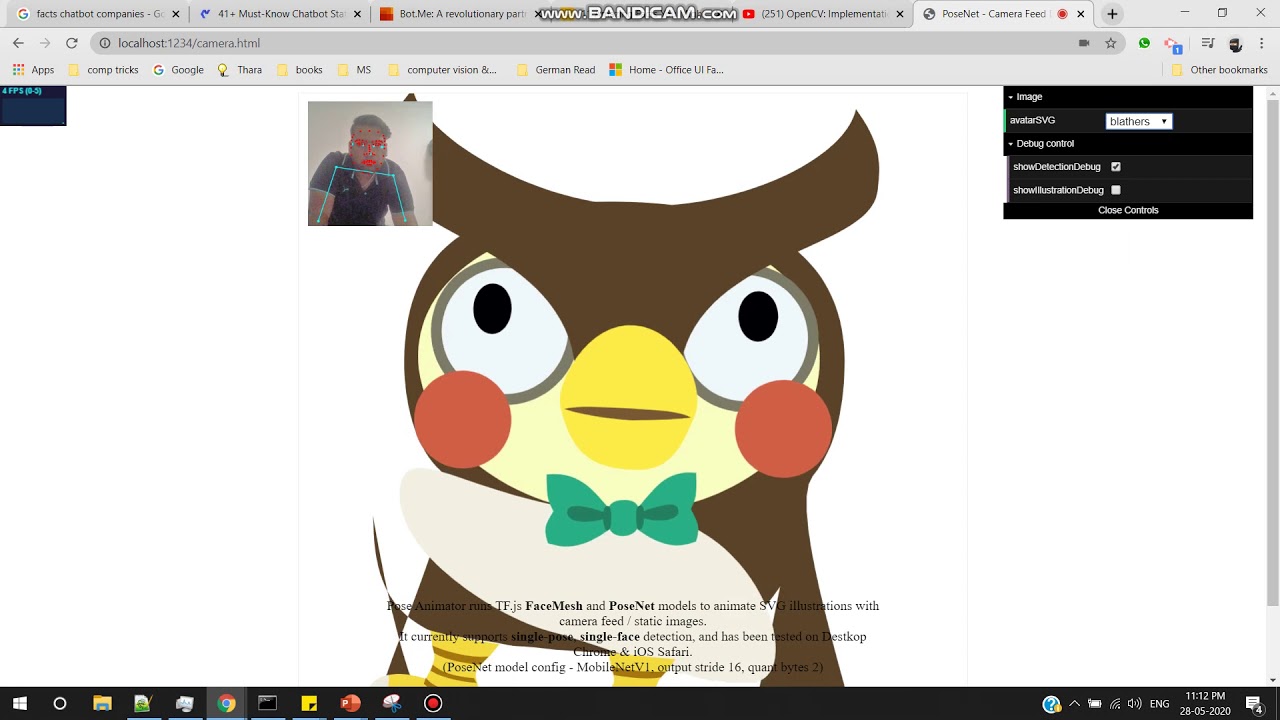Open the computer vision bookmark folder
Image resolution: width=1280 pixels, height=720 pixels.
(442, 70)
